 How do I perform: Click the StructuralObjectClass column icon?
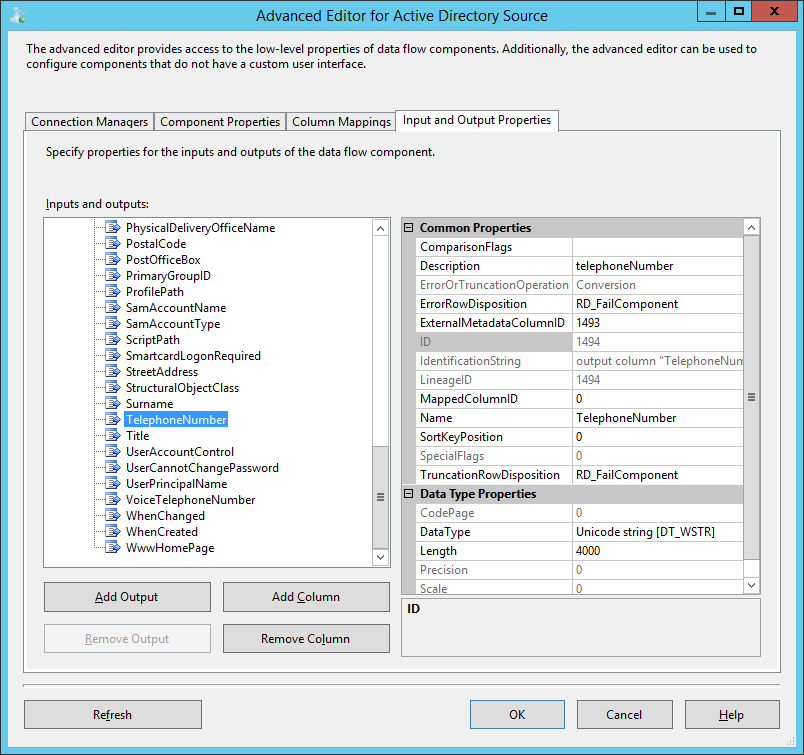(x=113, y=387)
